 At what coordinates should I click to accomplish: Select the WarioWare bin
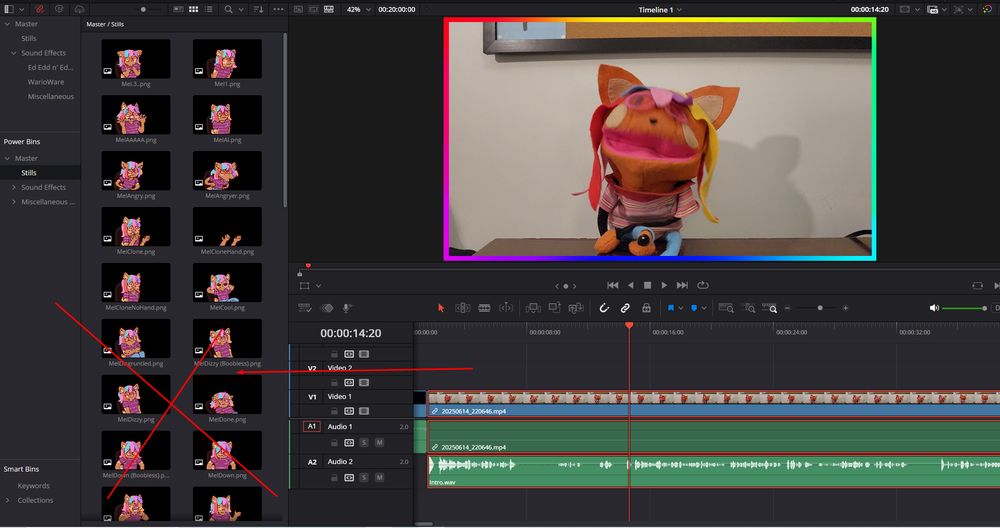45,82
